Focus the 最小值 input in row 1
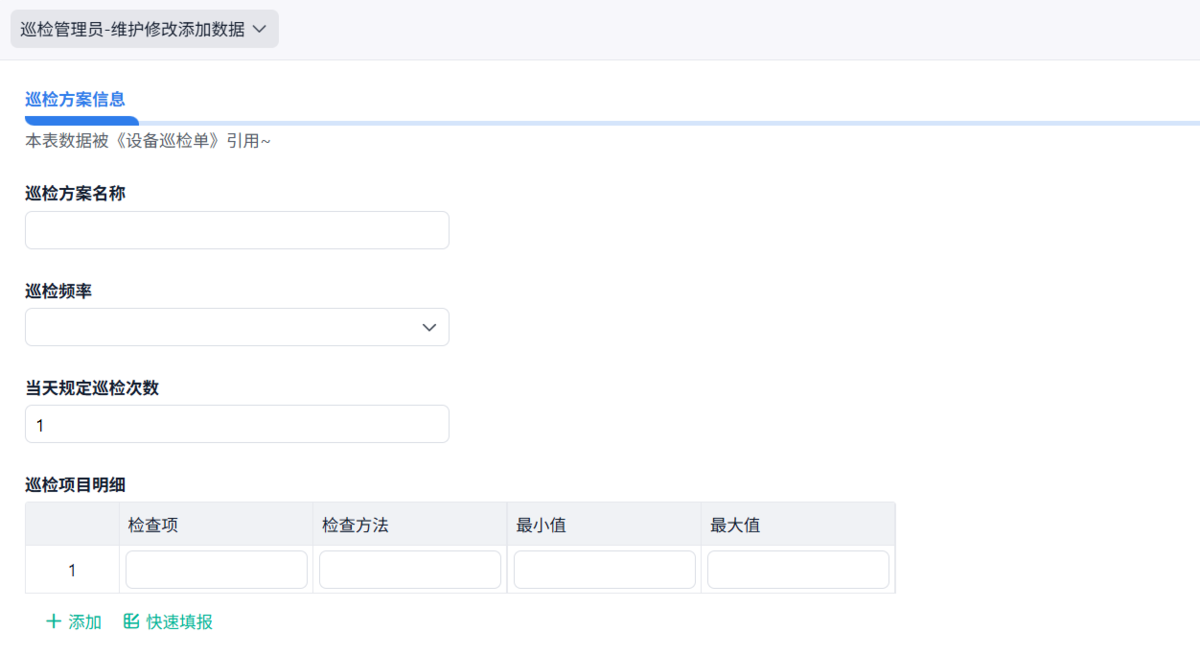The width and height of the screenshot is (1200, 655). tap(604, 570)
